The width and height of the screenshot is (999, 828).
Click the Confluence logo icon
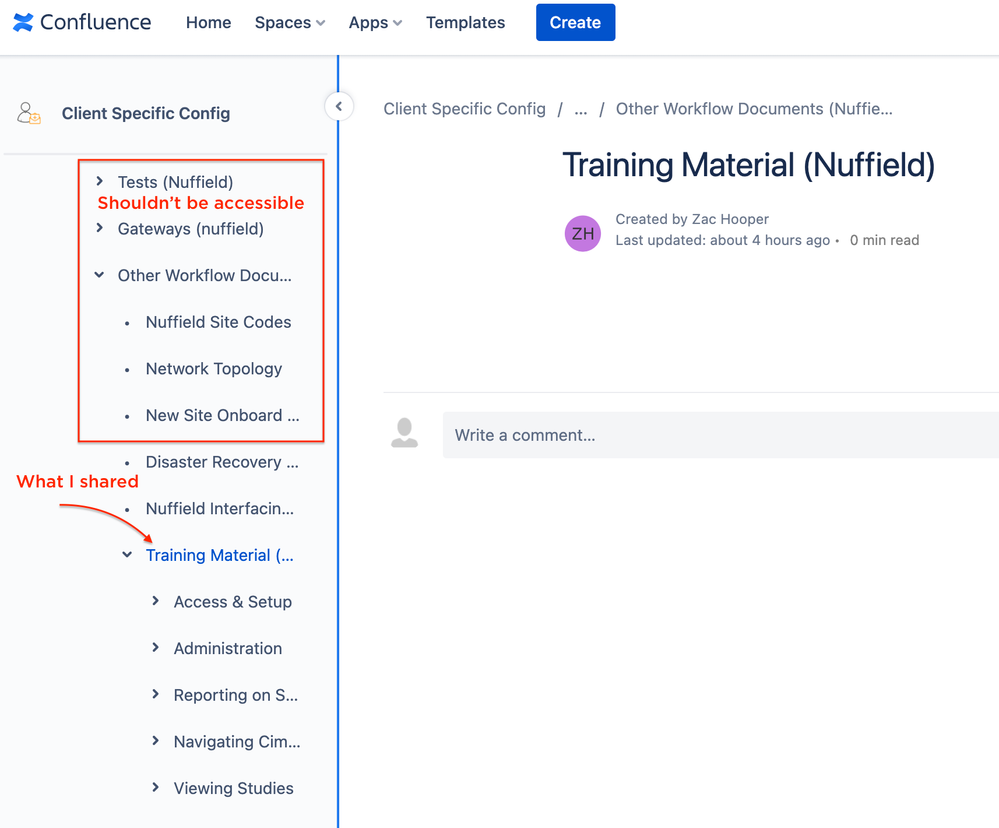tap(23, 22)
